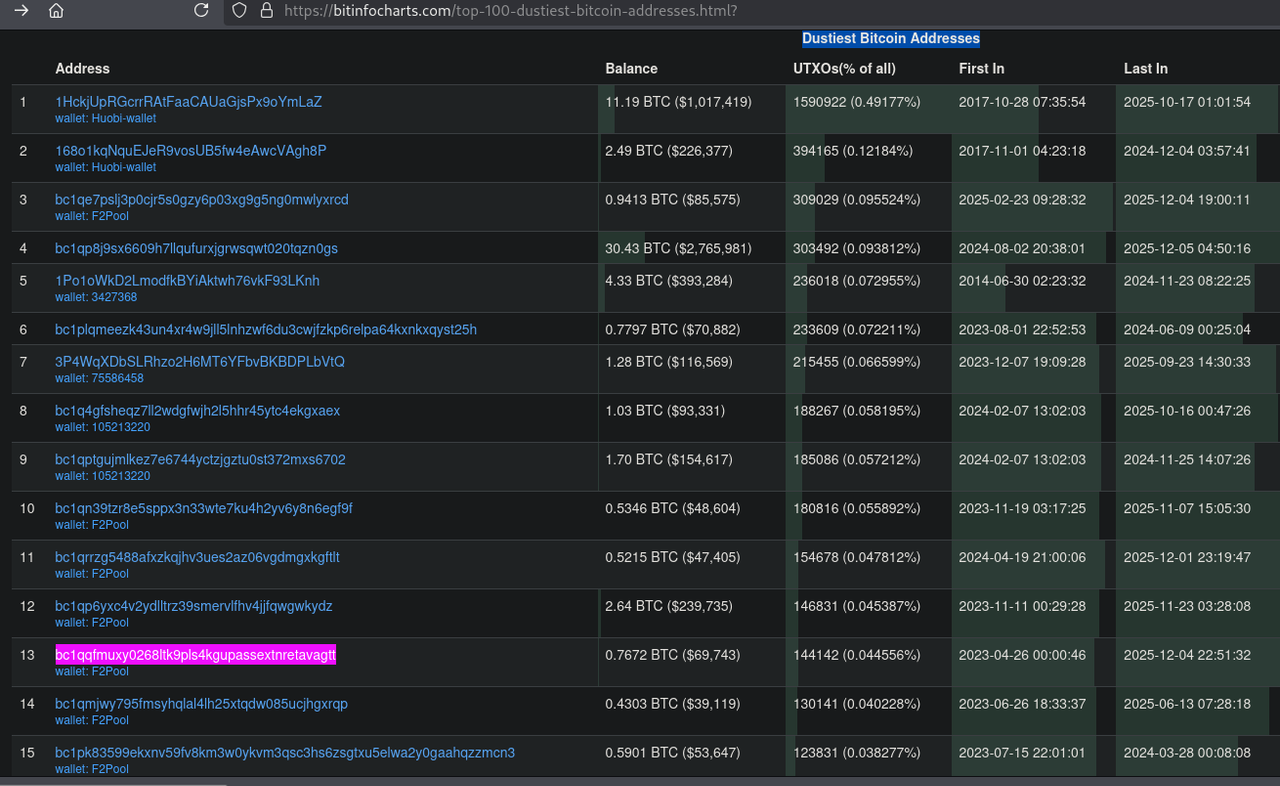
Task: Open F2Pool wallet link under rank 3
Action: pos(92,216)
